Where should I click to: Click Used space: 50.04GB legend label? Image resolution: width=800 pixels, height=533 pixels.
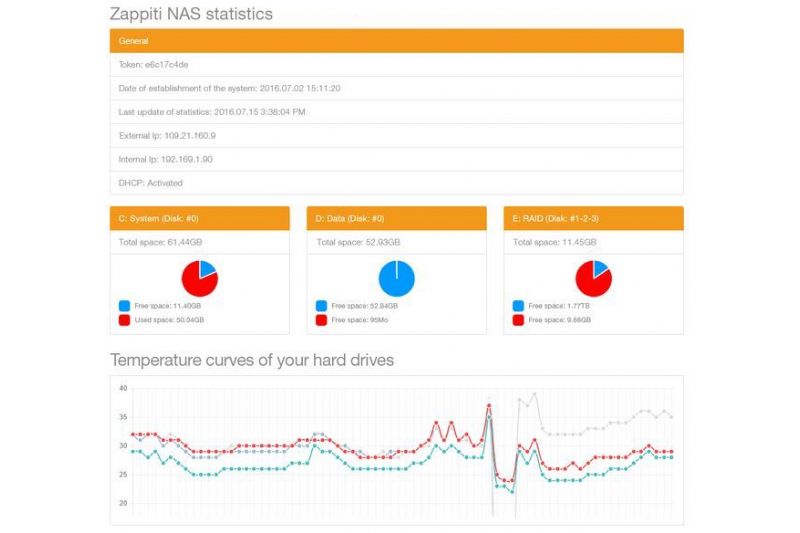click(169, 320)
